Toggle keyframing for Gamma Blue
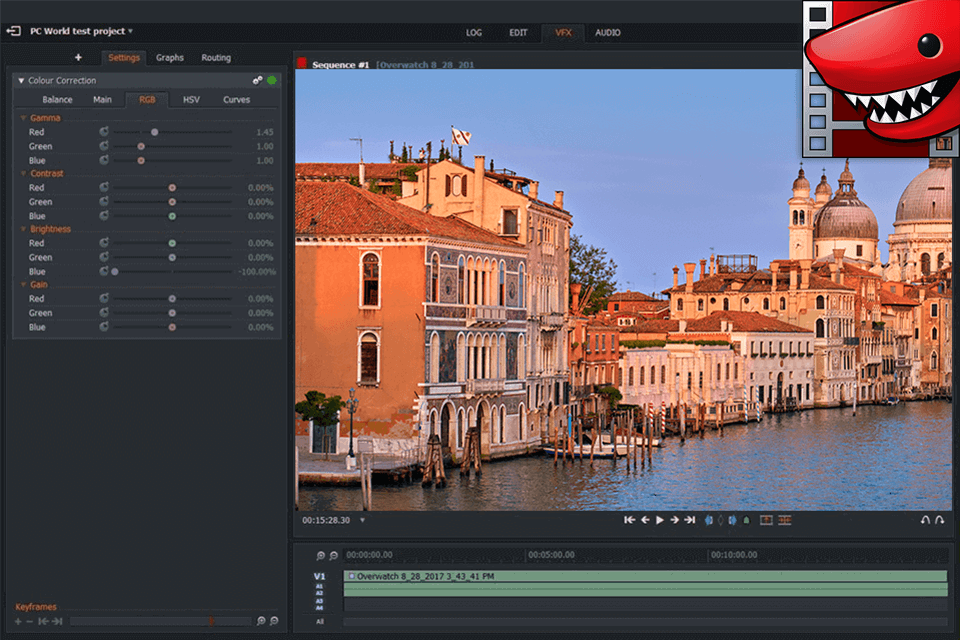The image size is (960, 640). pyautogui.click(x=104, y=160)
